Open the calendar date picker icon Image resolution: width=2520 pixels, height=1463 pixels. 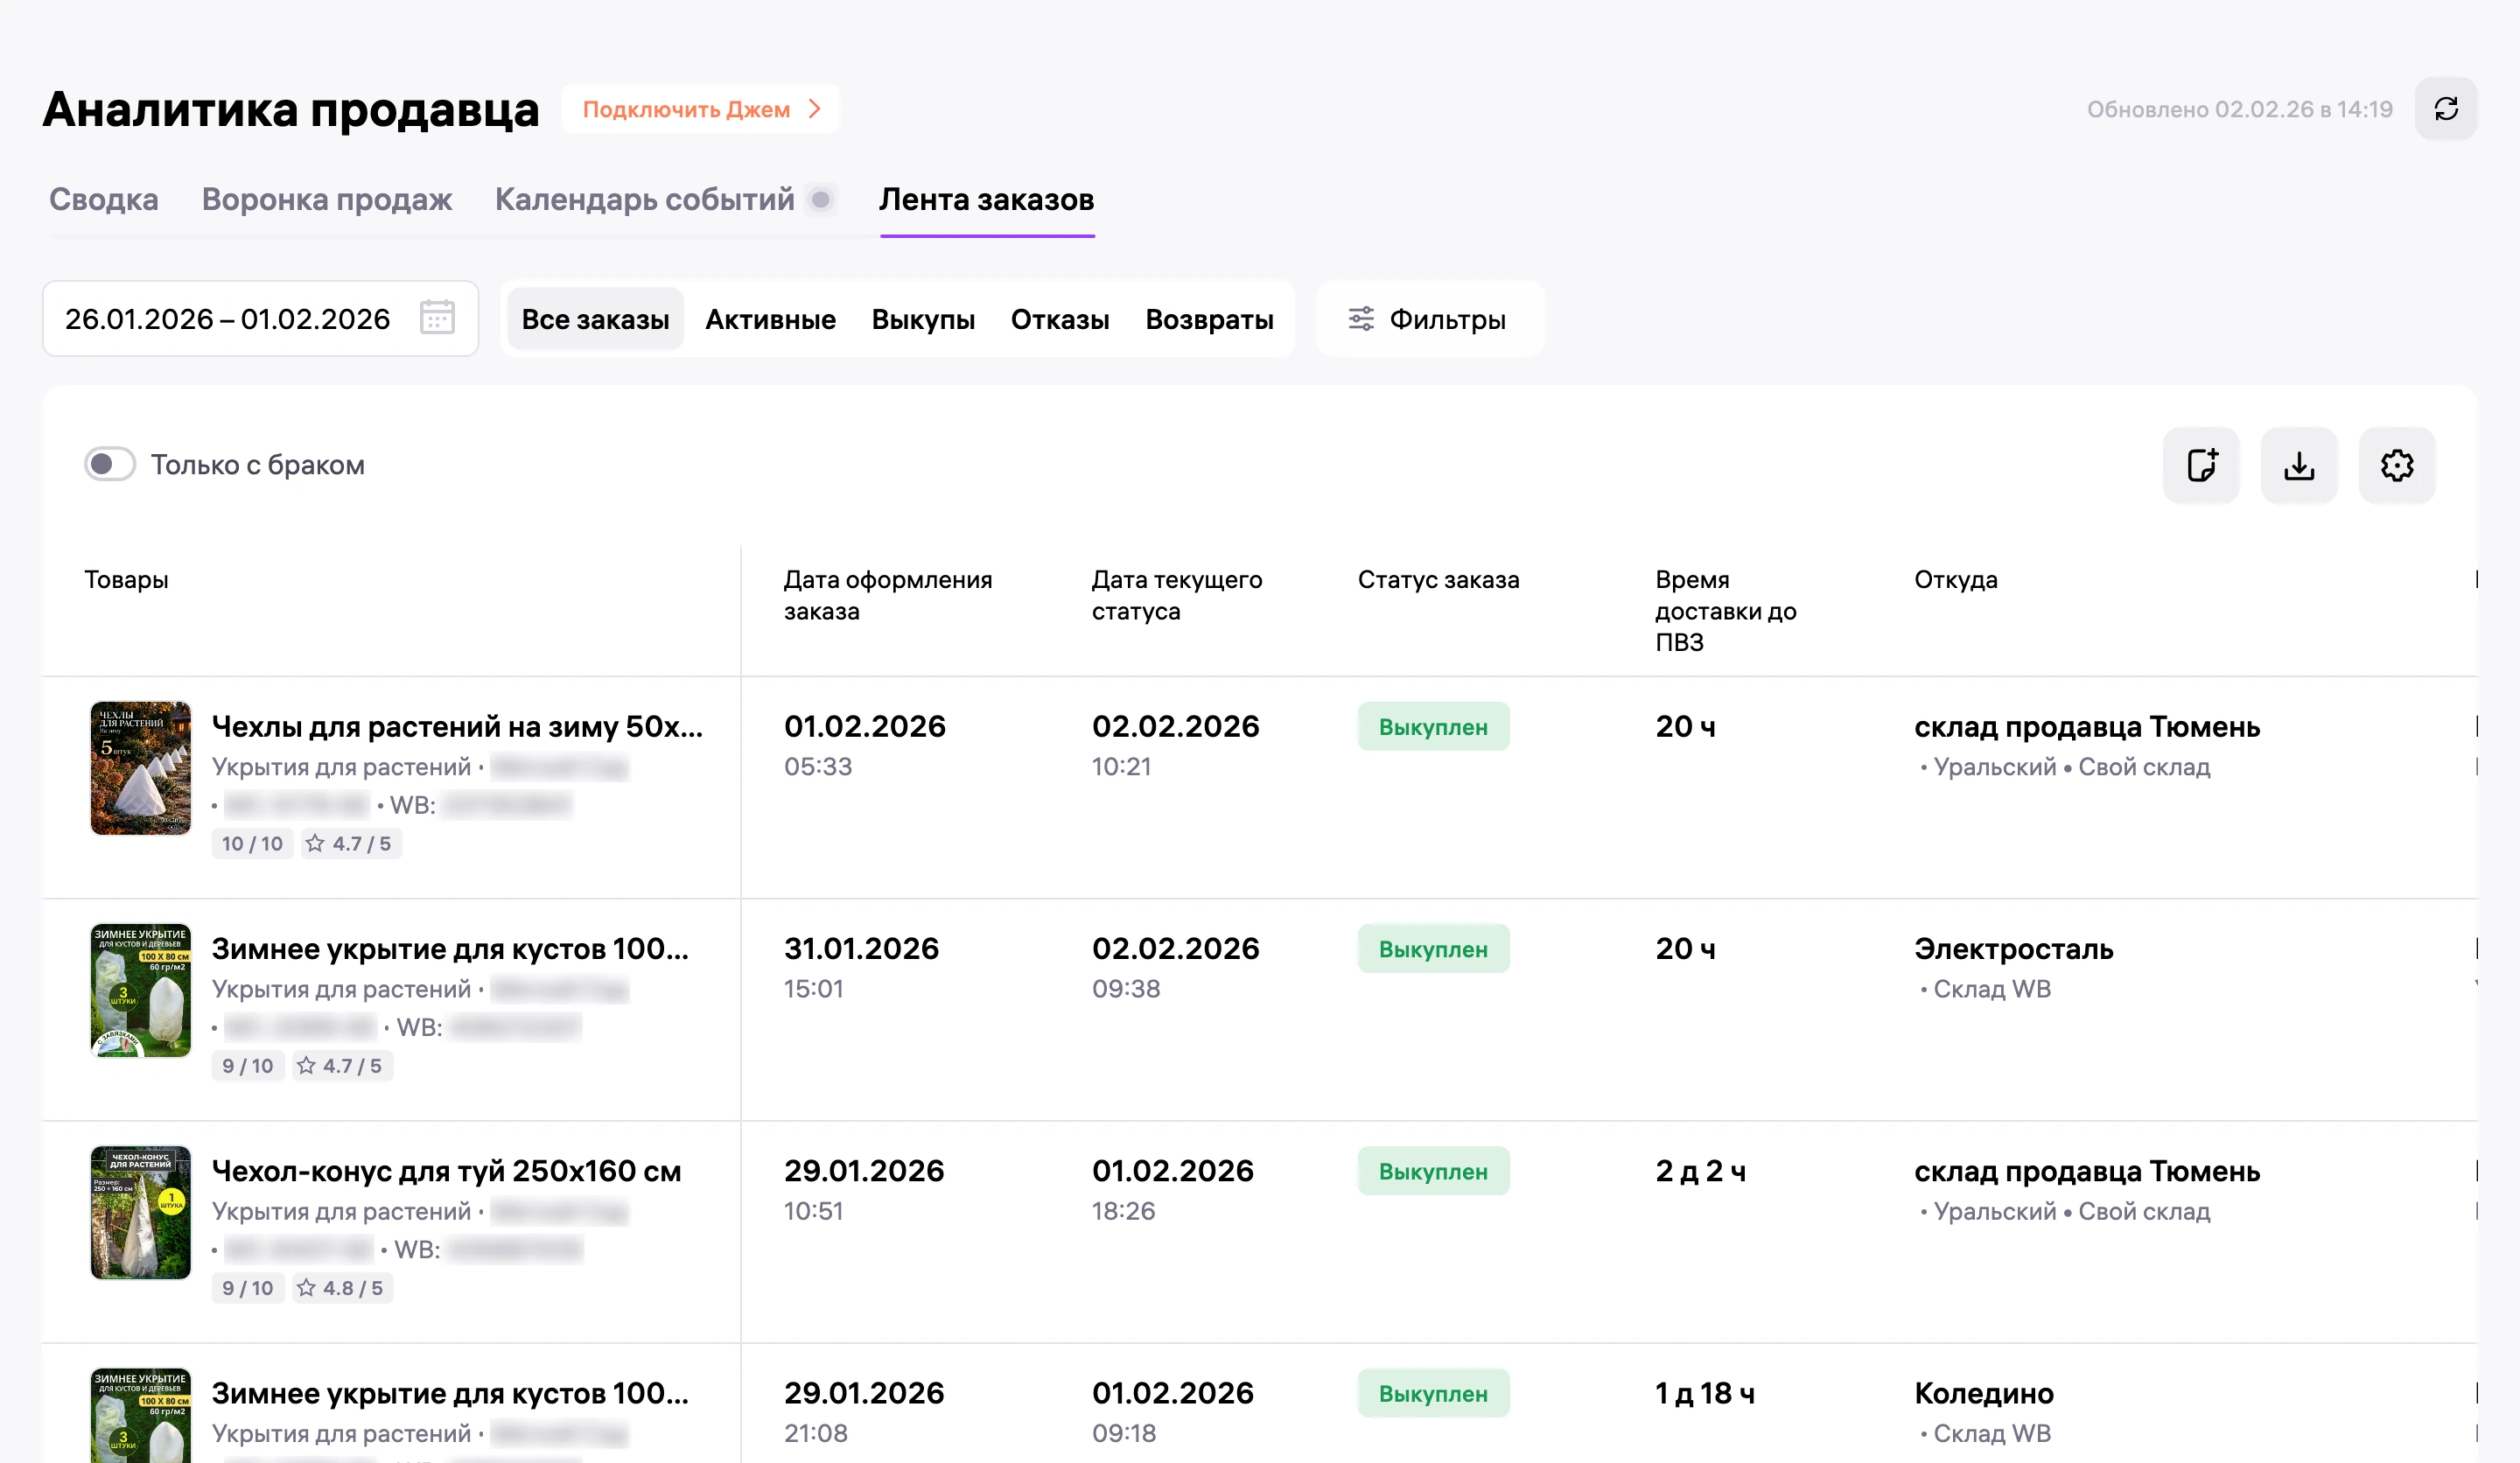point(437,318)
